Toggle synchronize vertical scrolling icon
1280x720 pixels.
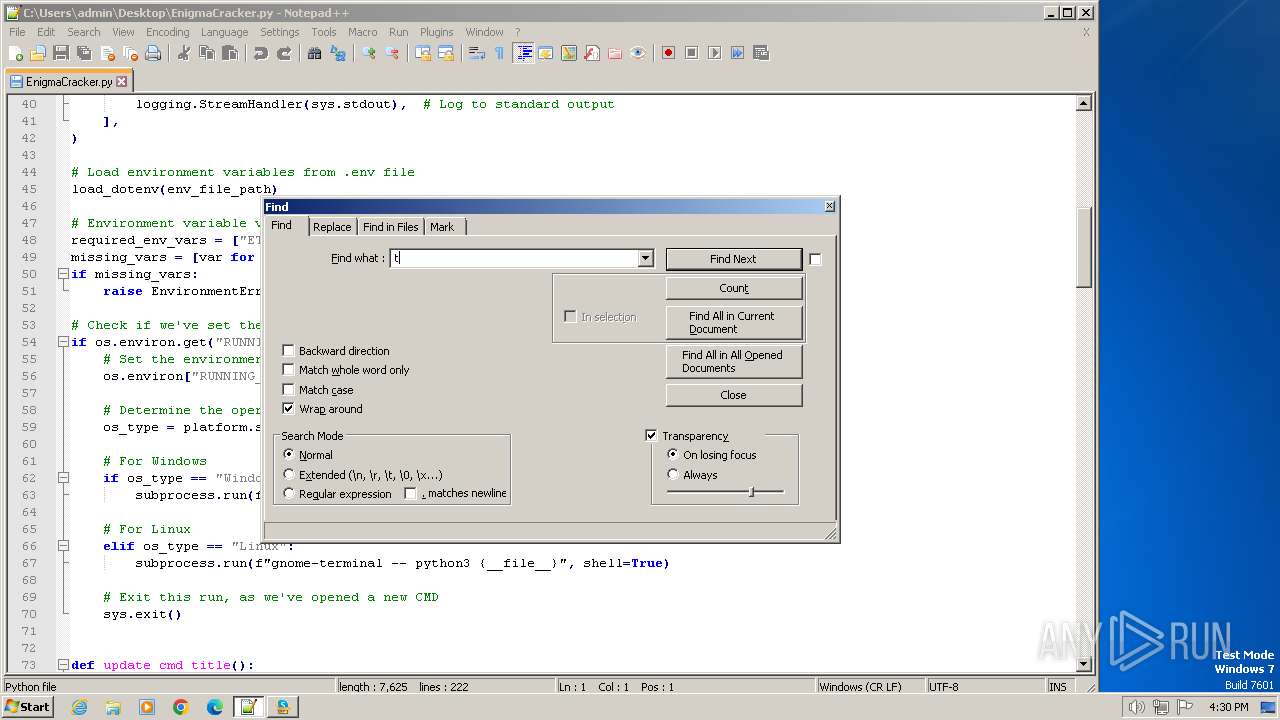coord(423,53)
